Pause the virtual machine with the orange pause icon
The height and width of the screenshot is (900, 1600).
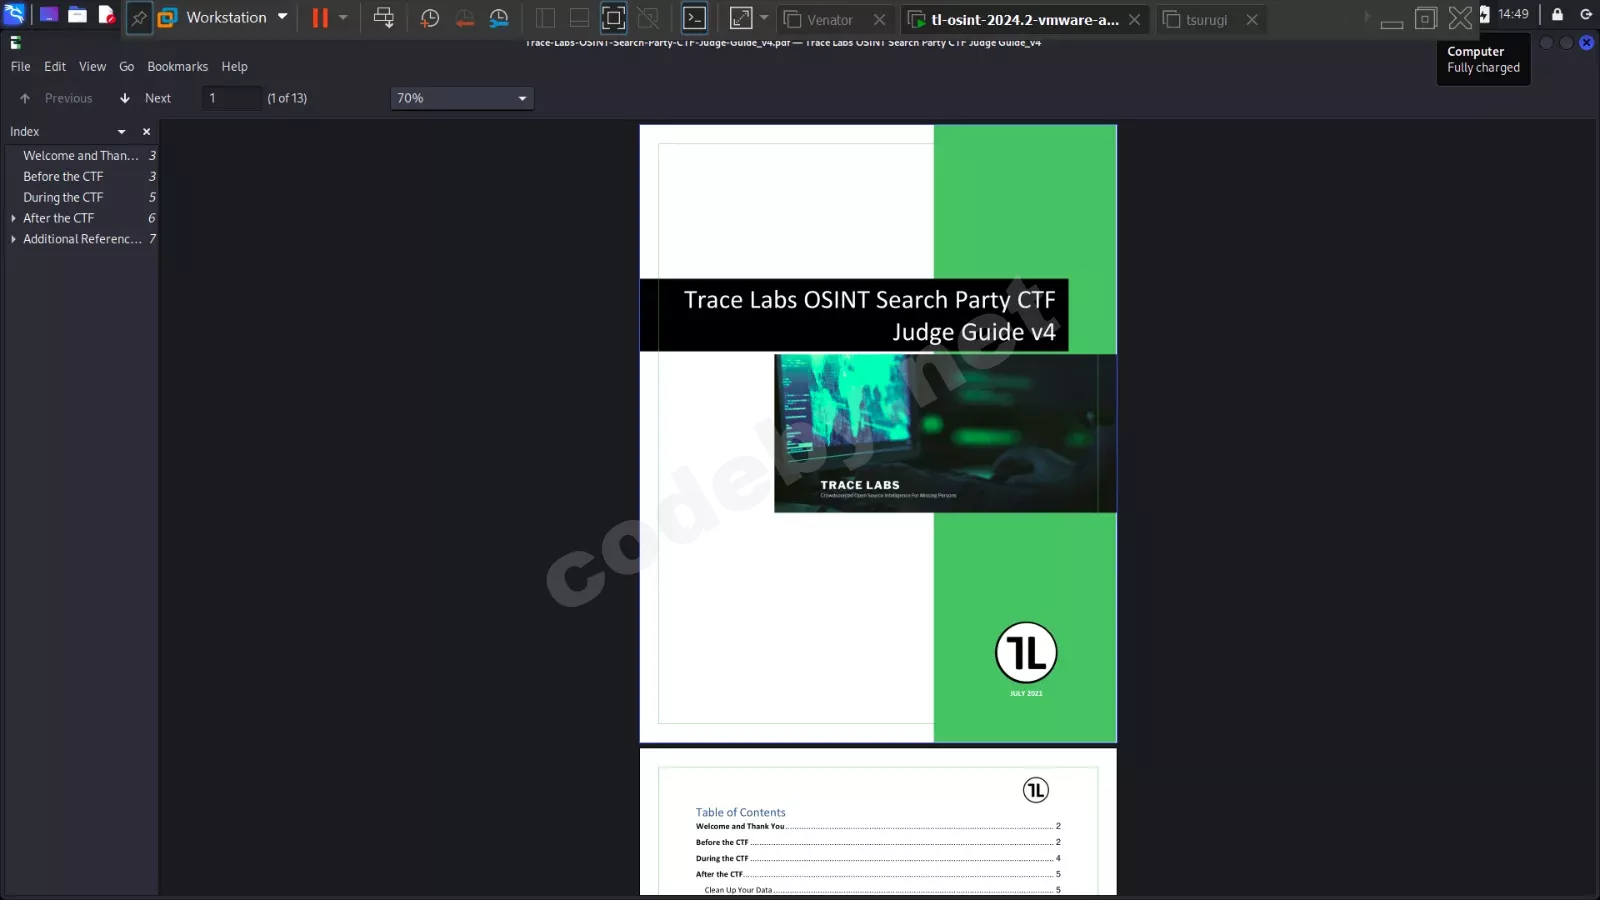[320, 18]
